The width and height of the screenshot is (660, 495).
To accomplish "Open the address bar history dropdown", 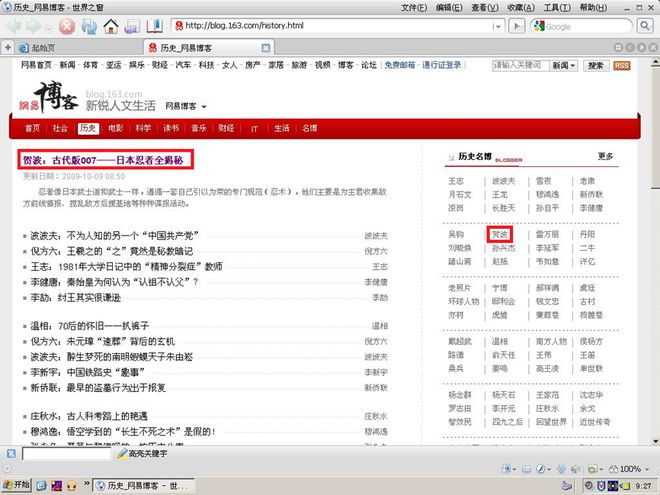I will (x=498, y=26).
